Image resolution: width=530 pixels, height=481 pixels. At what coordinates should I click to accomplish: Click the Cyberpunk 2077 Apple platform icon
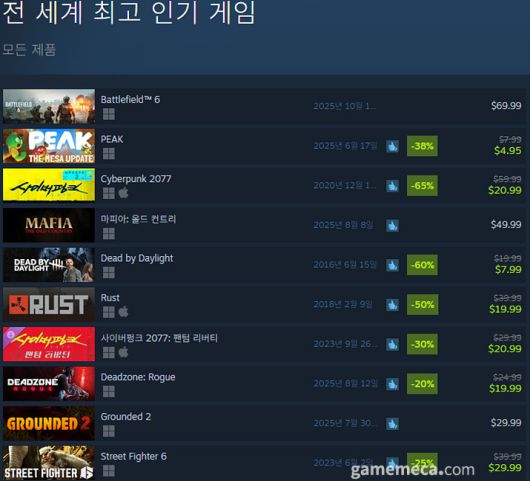pos(123,193)
